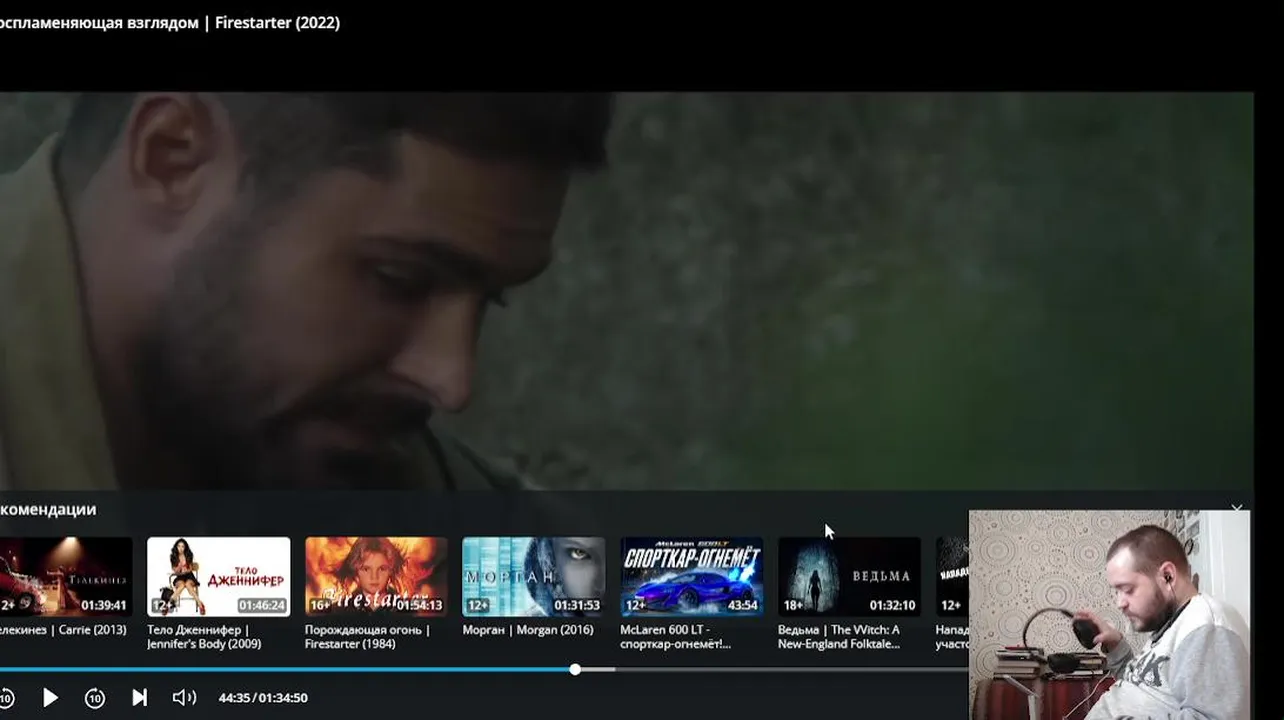Skip forward 10 seconds
This screenshot has height=720, width=1284.
point(95,698)
